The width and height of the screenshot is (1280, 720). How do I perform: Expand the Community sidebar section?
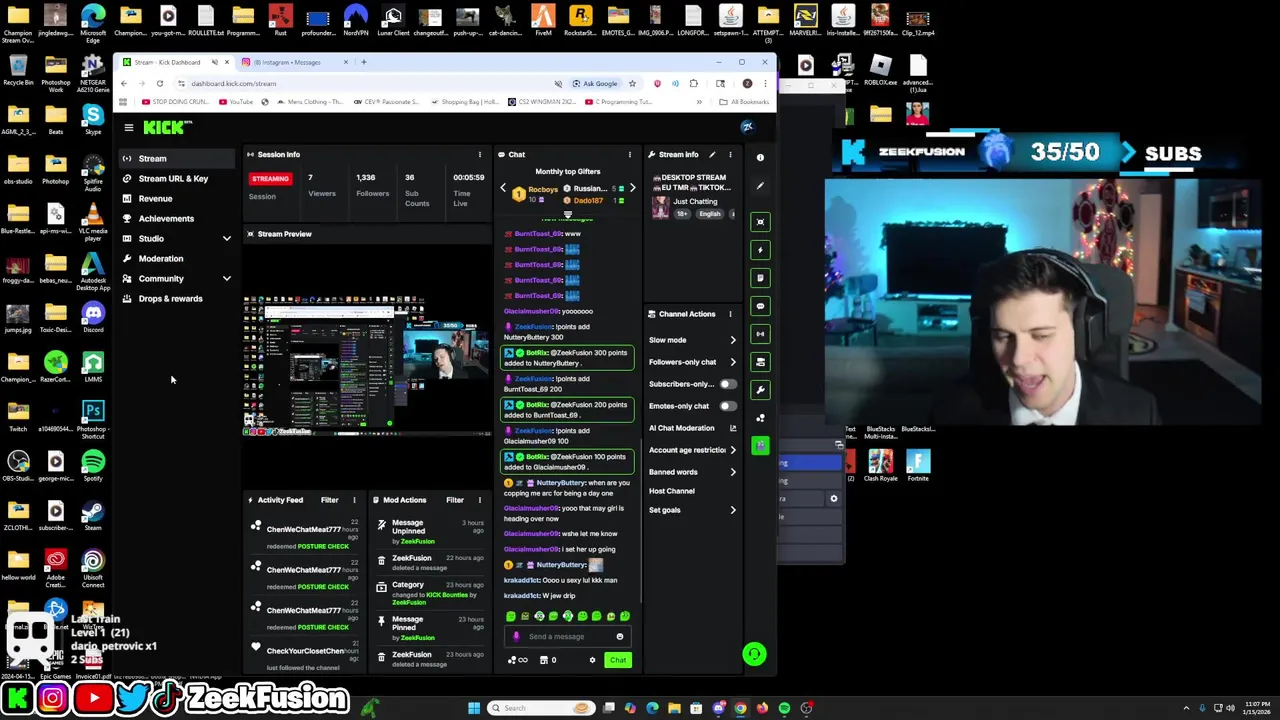pyautogui.click(x=226, y=279)
